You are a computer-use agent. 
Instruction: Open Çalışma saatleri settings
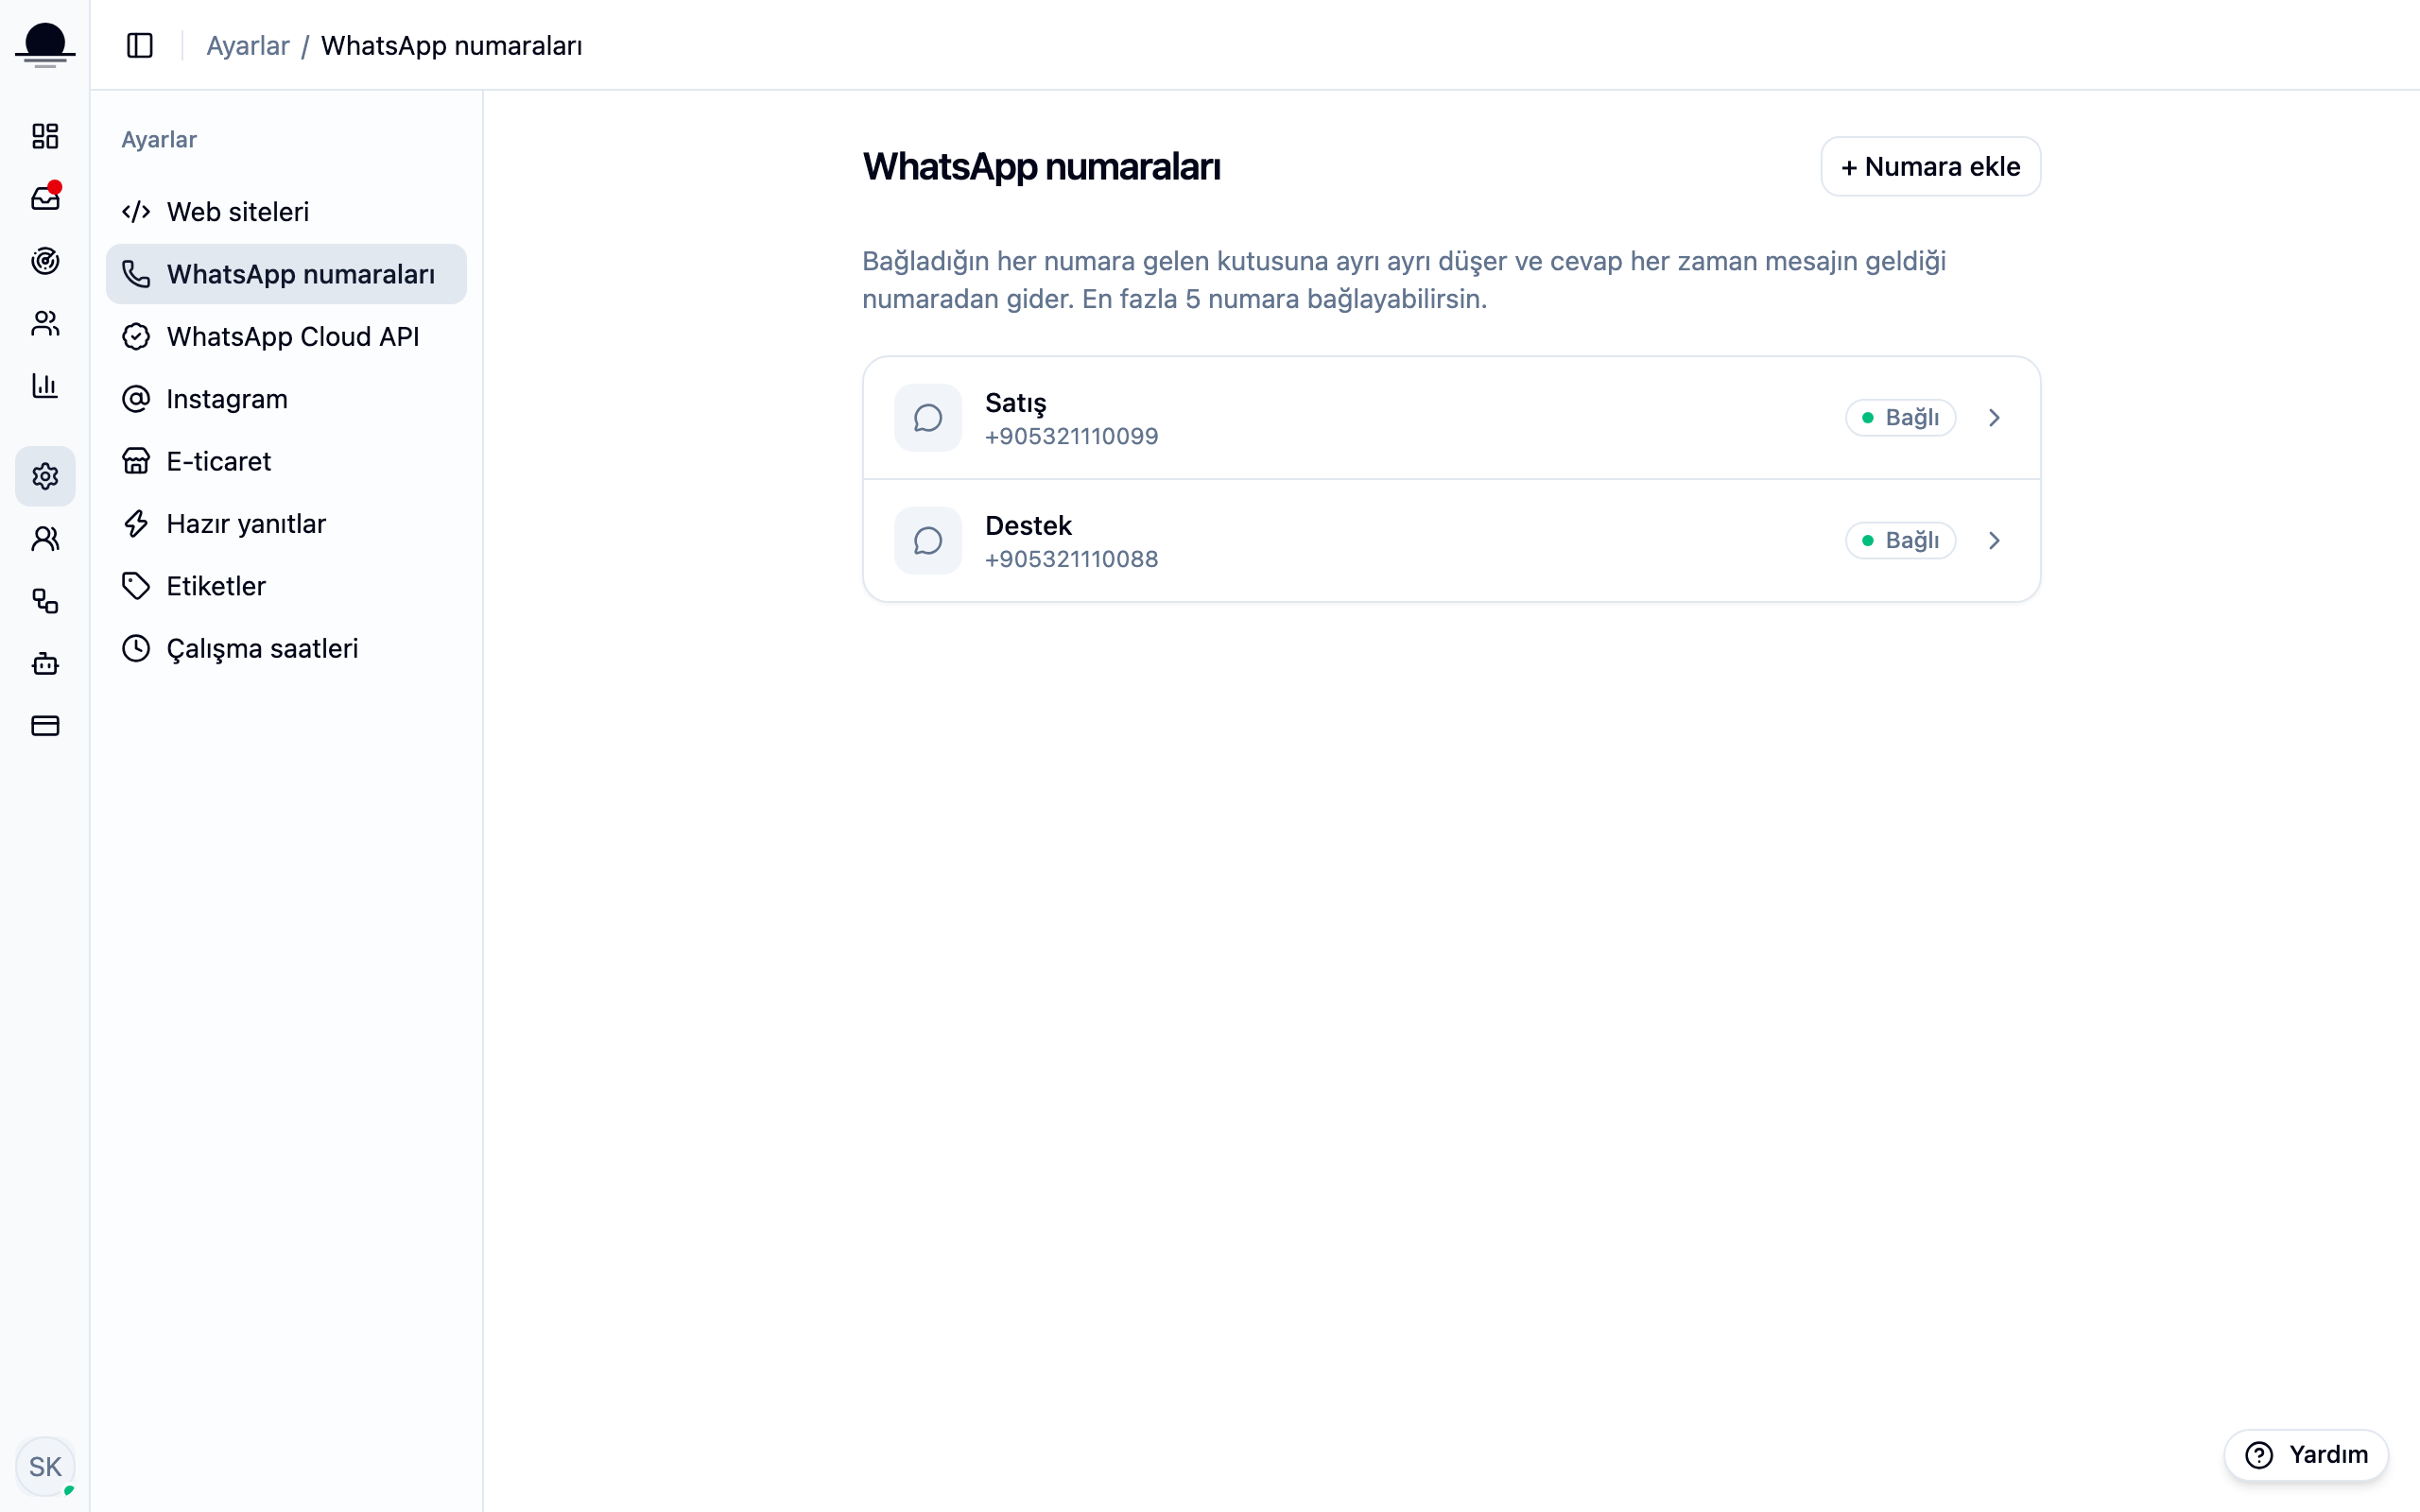point(286,648)
